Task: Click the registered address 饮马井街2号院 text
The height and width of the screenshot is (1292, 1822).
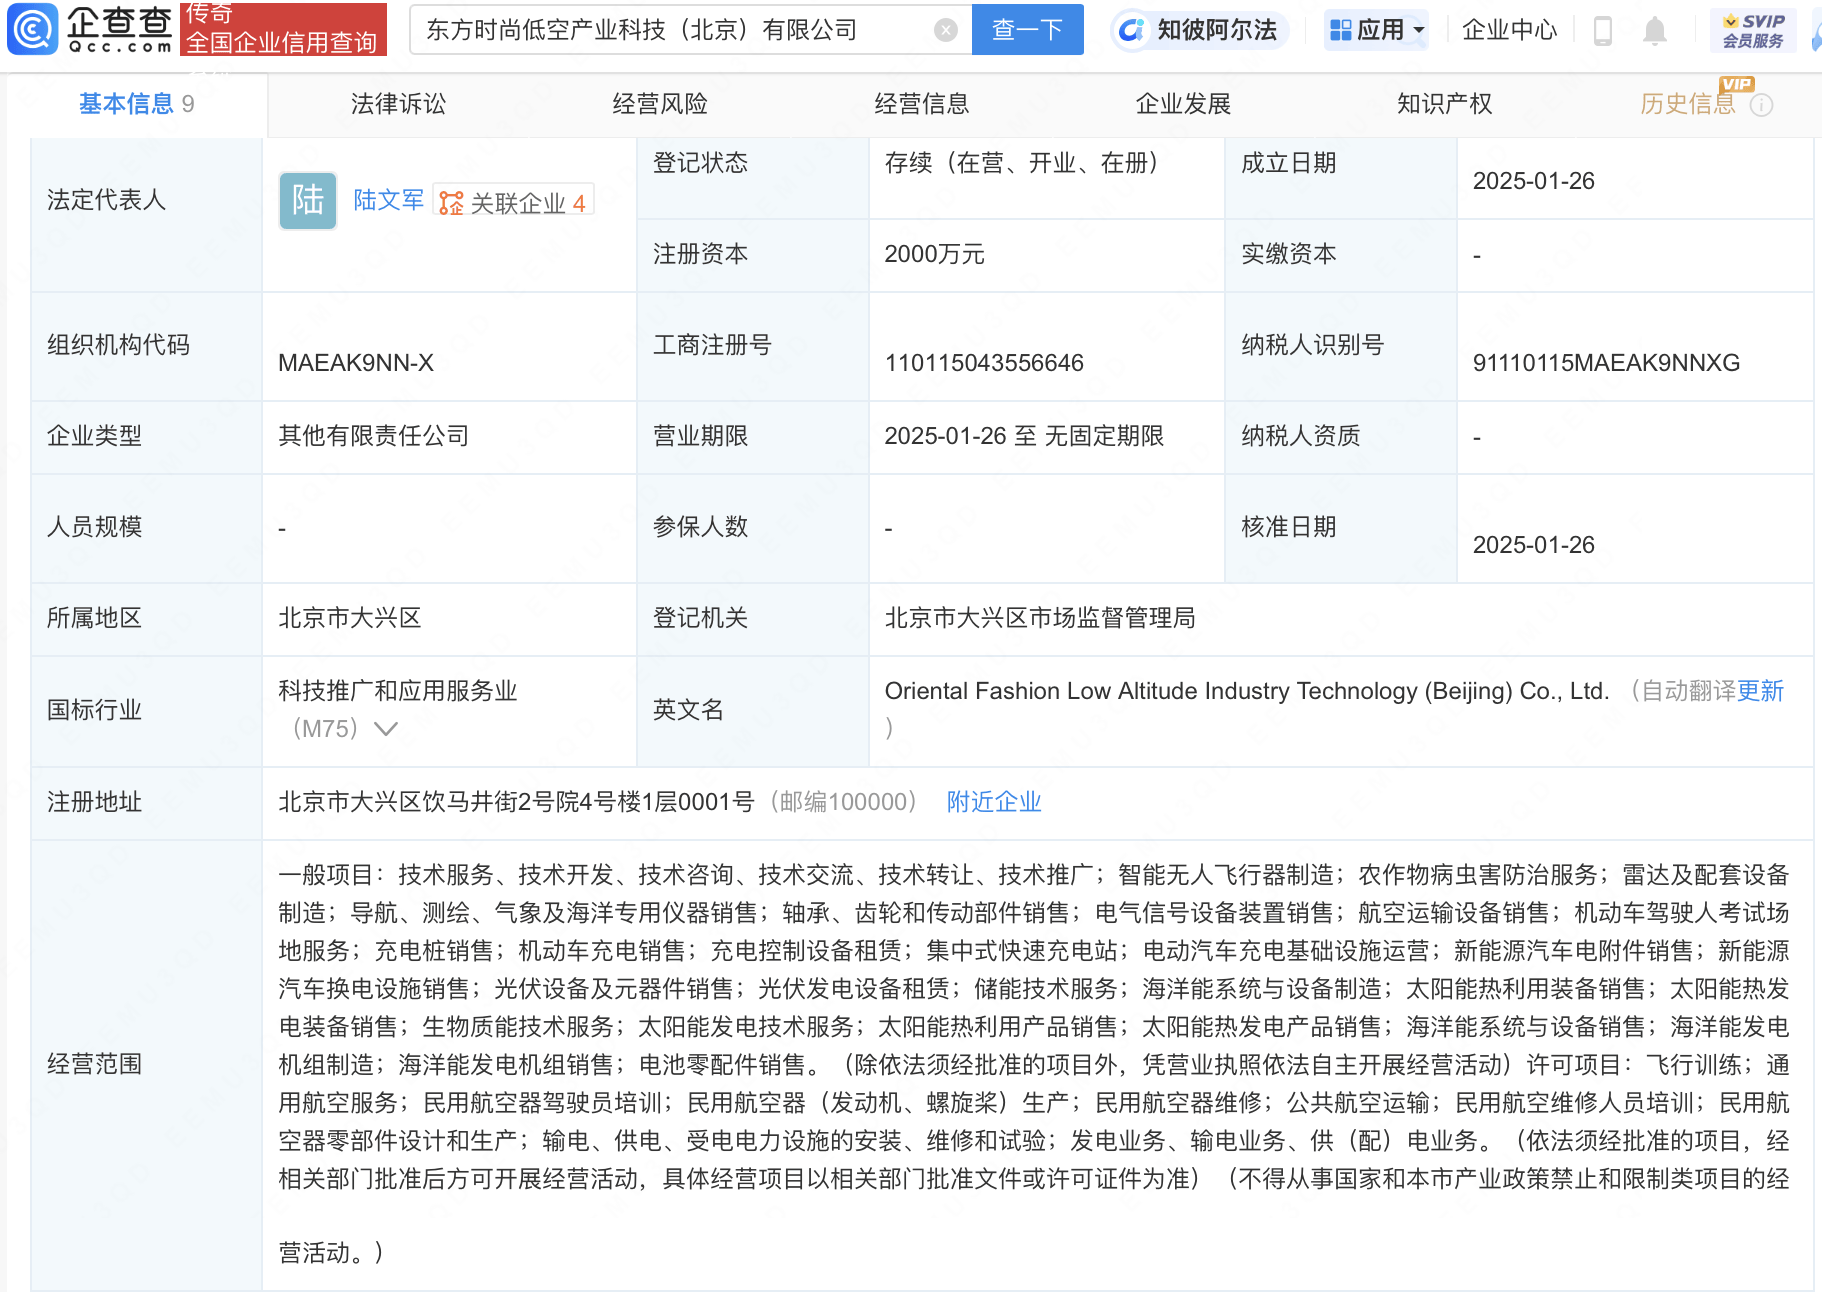Action: pos(516,802)
